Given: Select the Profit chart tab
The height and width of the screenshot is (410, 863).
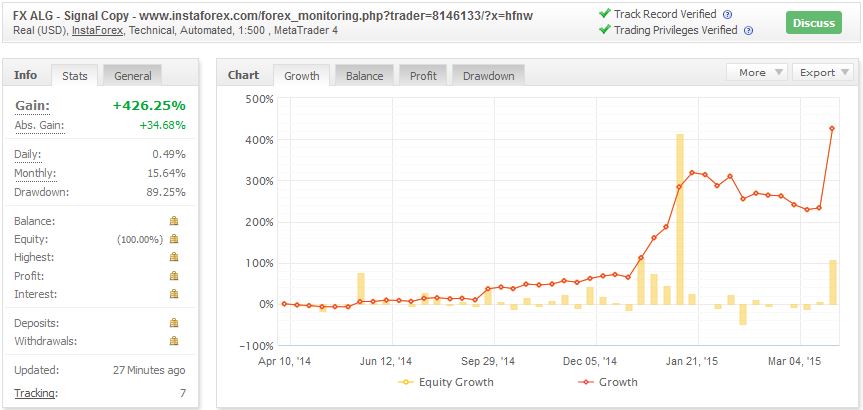Looking at the screenshot, I should (423, 76).
